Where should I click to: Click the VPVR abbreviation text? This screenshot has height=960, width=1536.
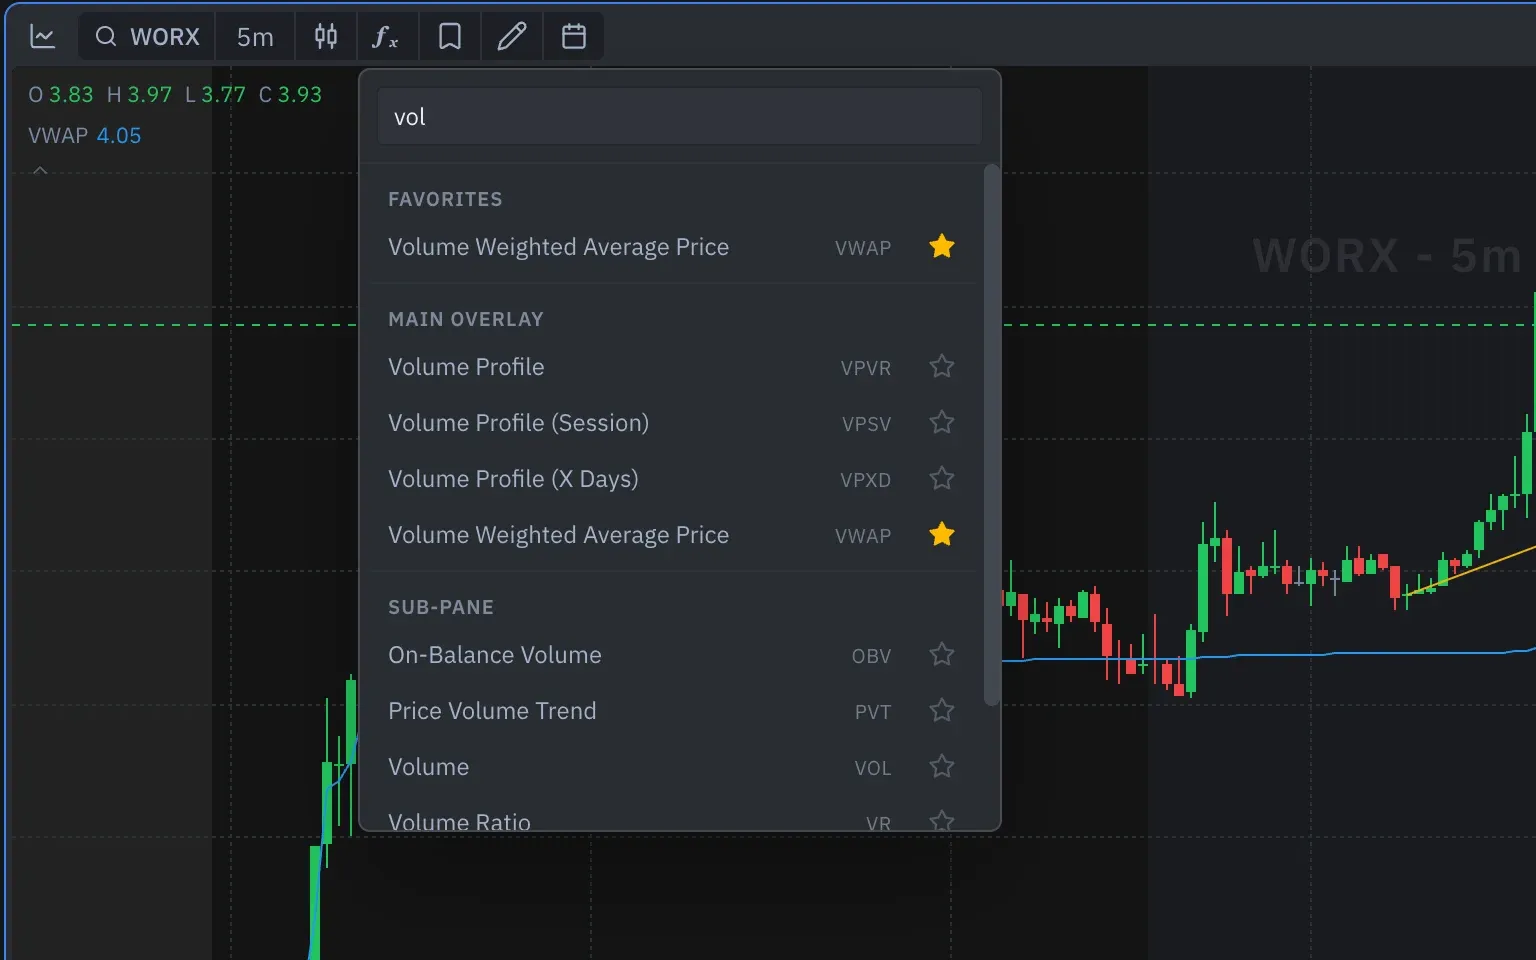click(866, 368)
